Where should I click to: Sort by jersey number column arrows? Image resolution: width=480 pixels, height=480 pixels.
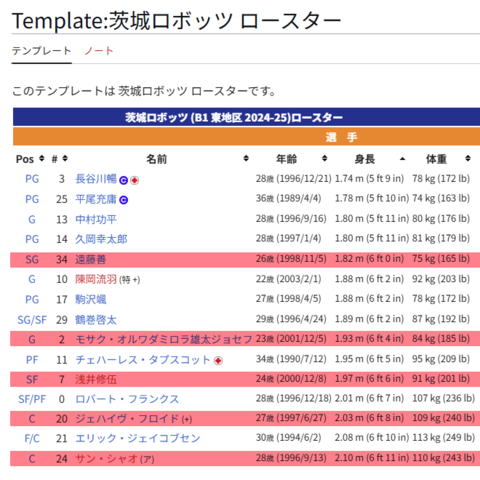(65, 158)
